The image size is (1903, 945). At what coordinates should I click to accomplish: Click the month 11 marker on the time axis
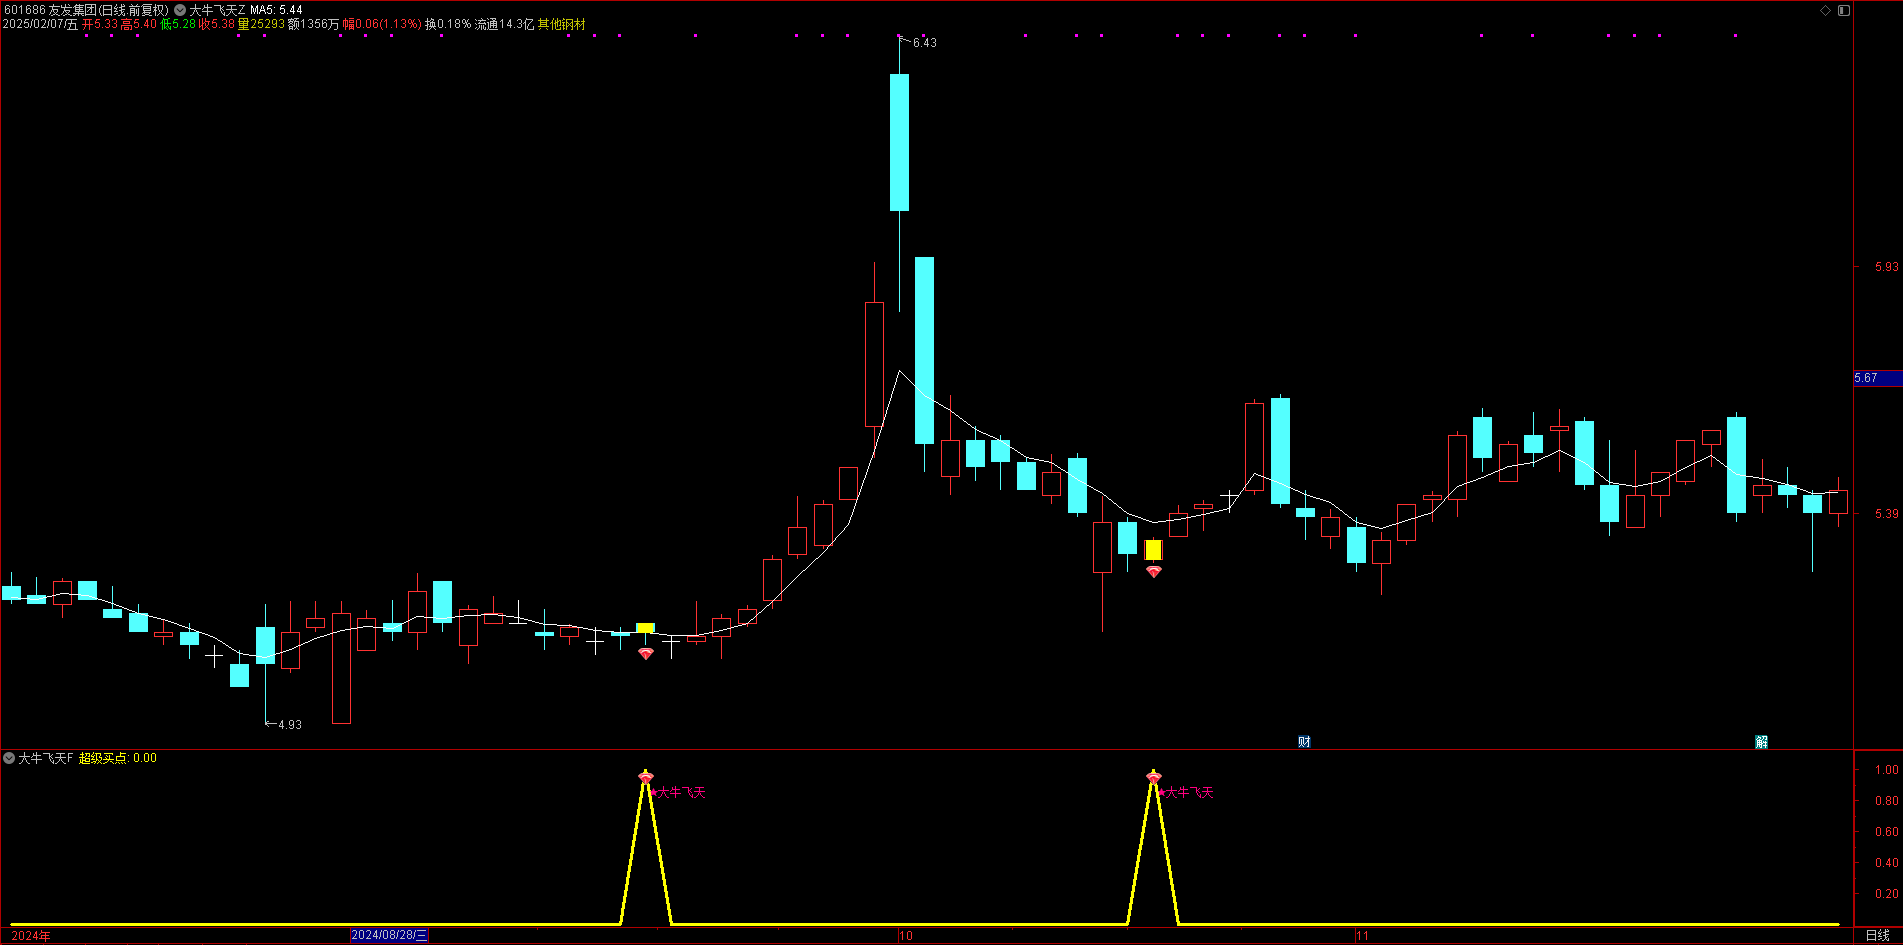tap(1362, 936)
